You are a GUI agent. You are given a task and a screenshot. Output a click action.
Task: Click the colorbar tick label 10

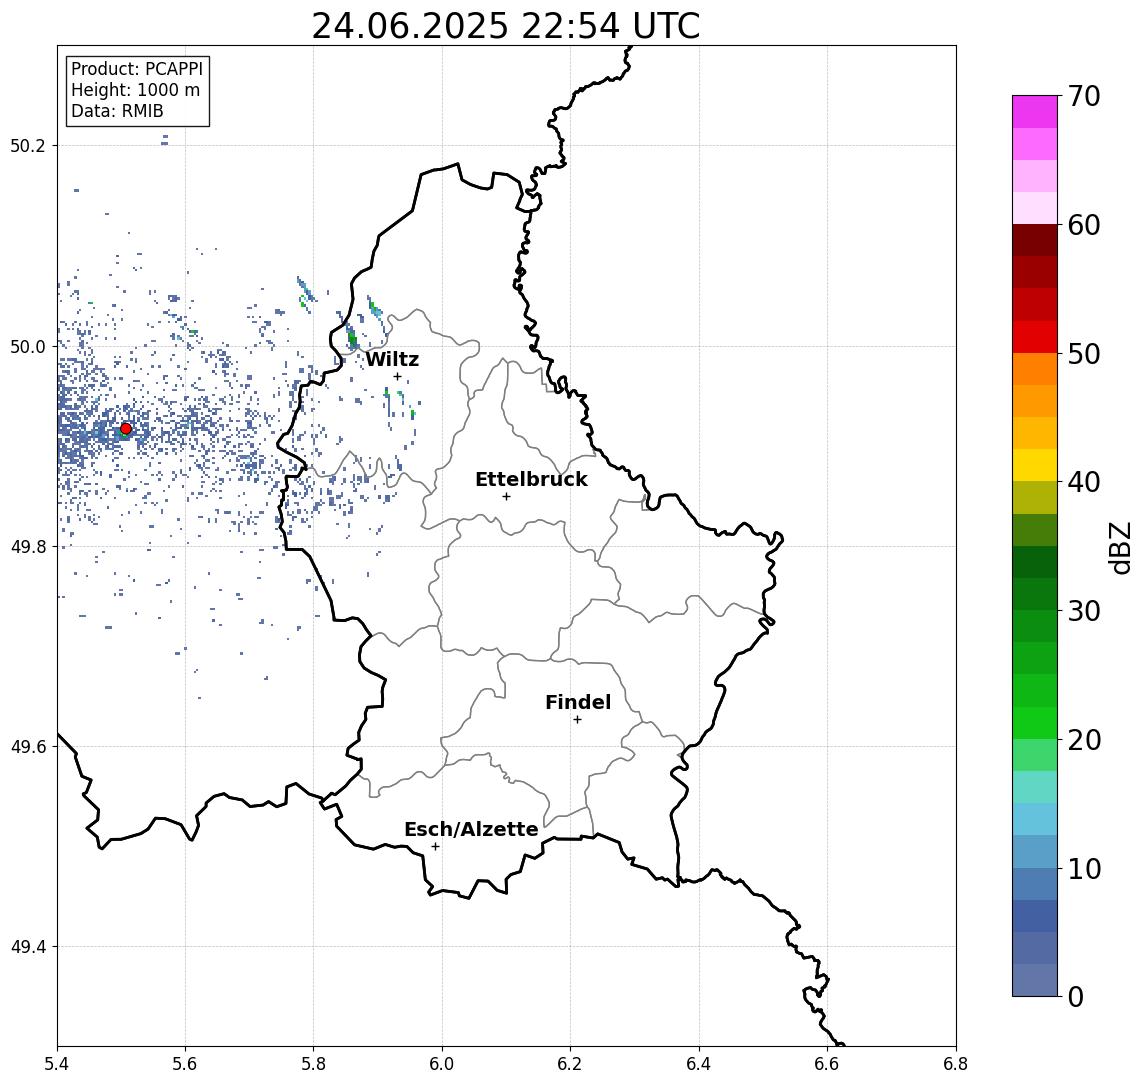coord(1084,869)
